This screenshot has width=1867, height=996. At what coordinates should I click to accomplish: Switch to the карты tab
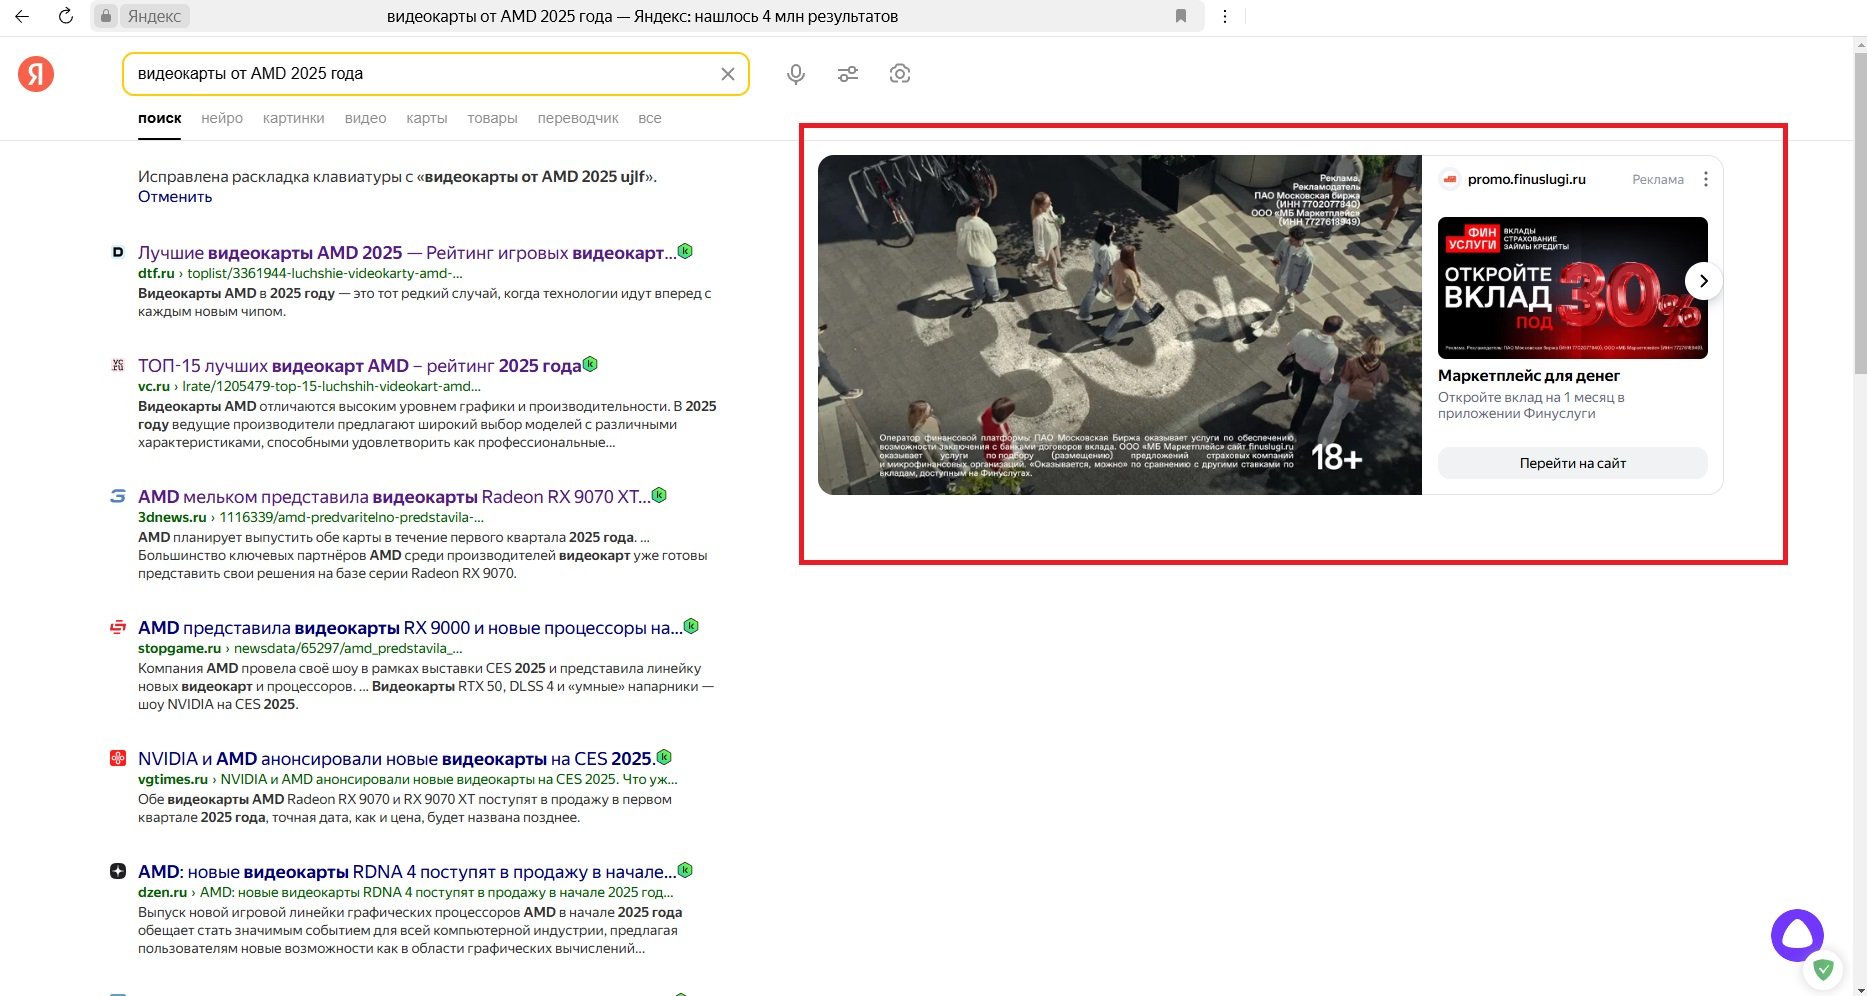(x=427, y=118)
